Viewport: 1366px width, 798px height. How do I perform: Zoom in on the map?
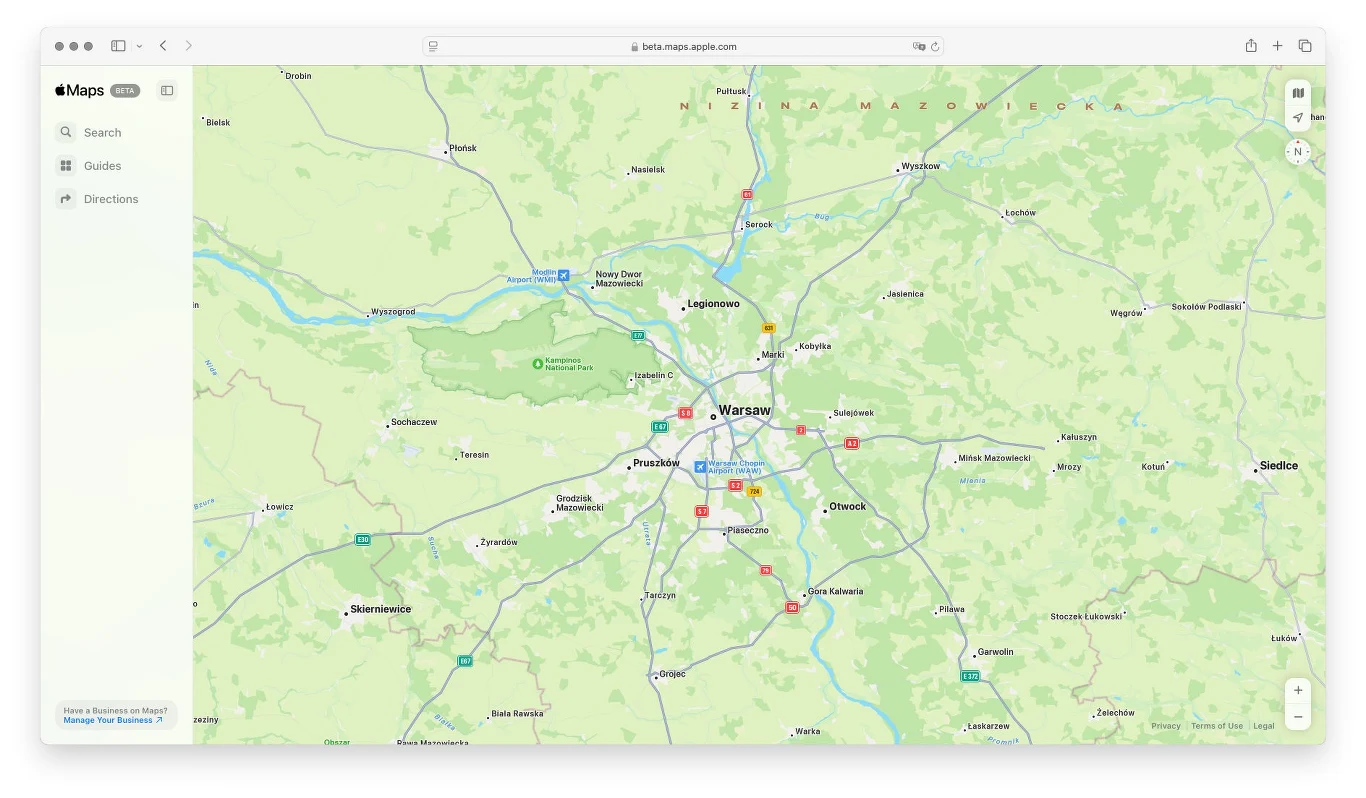1297,689
